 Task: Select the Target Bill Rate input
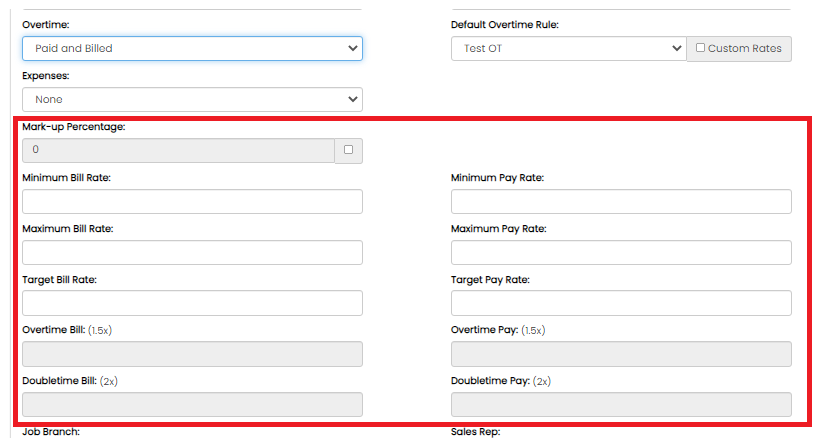tap(192, 303)
